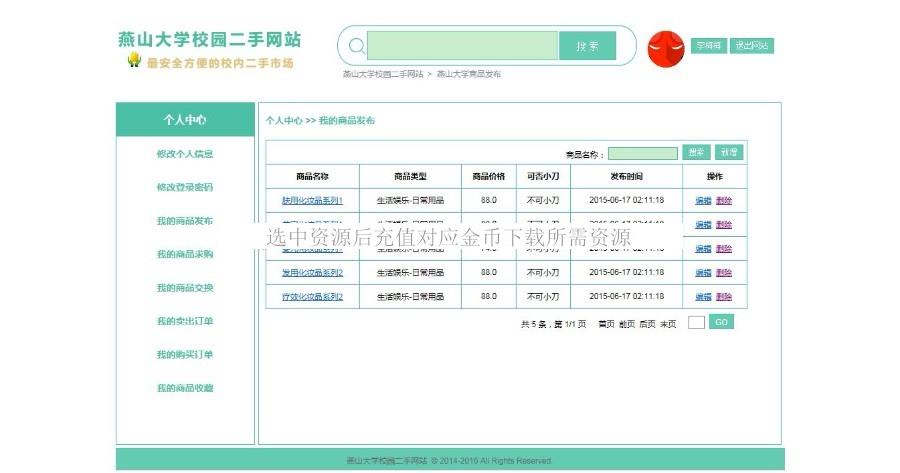
Task: Click price 88.0 in 肤用化妆品系列1 row
Action: (488, 200)
